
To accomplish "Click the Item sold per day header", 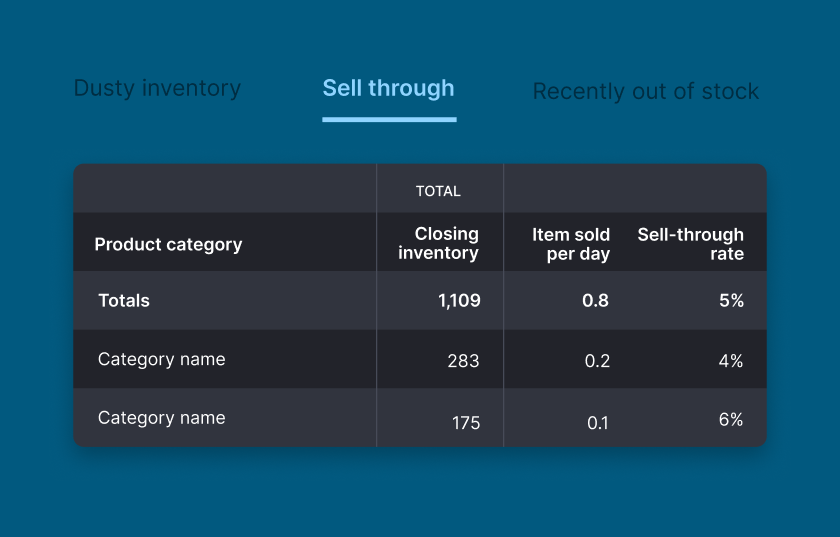I will point(570,244).
